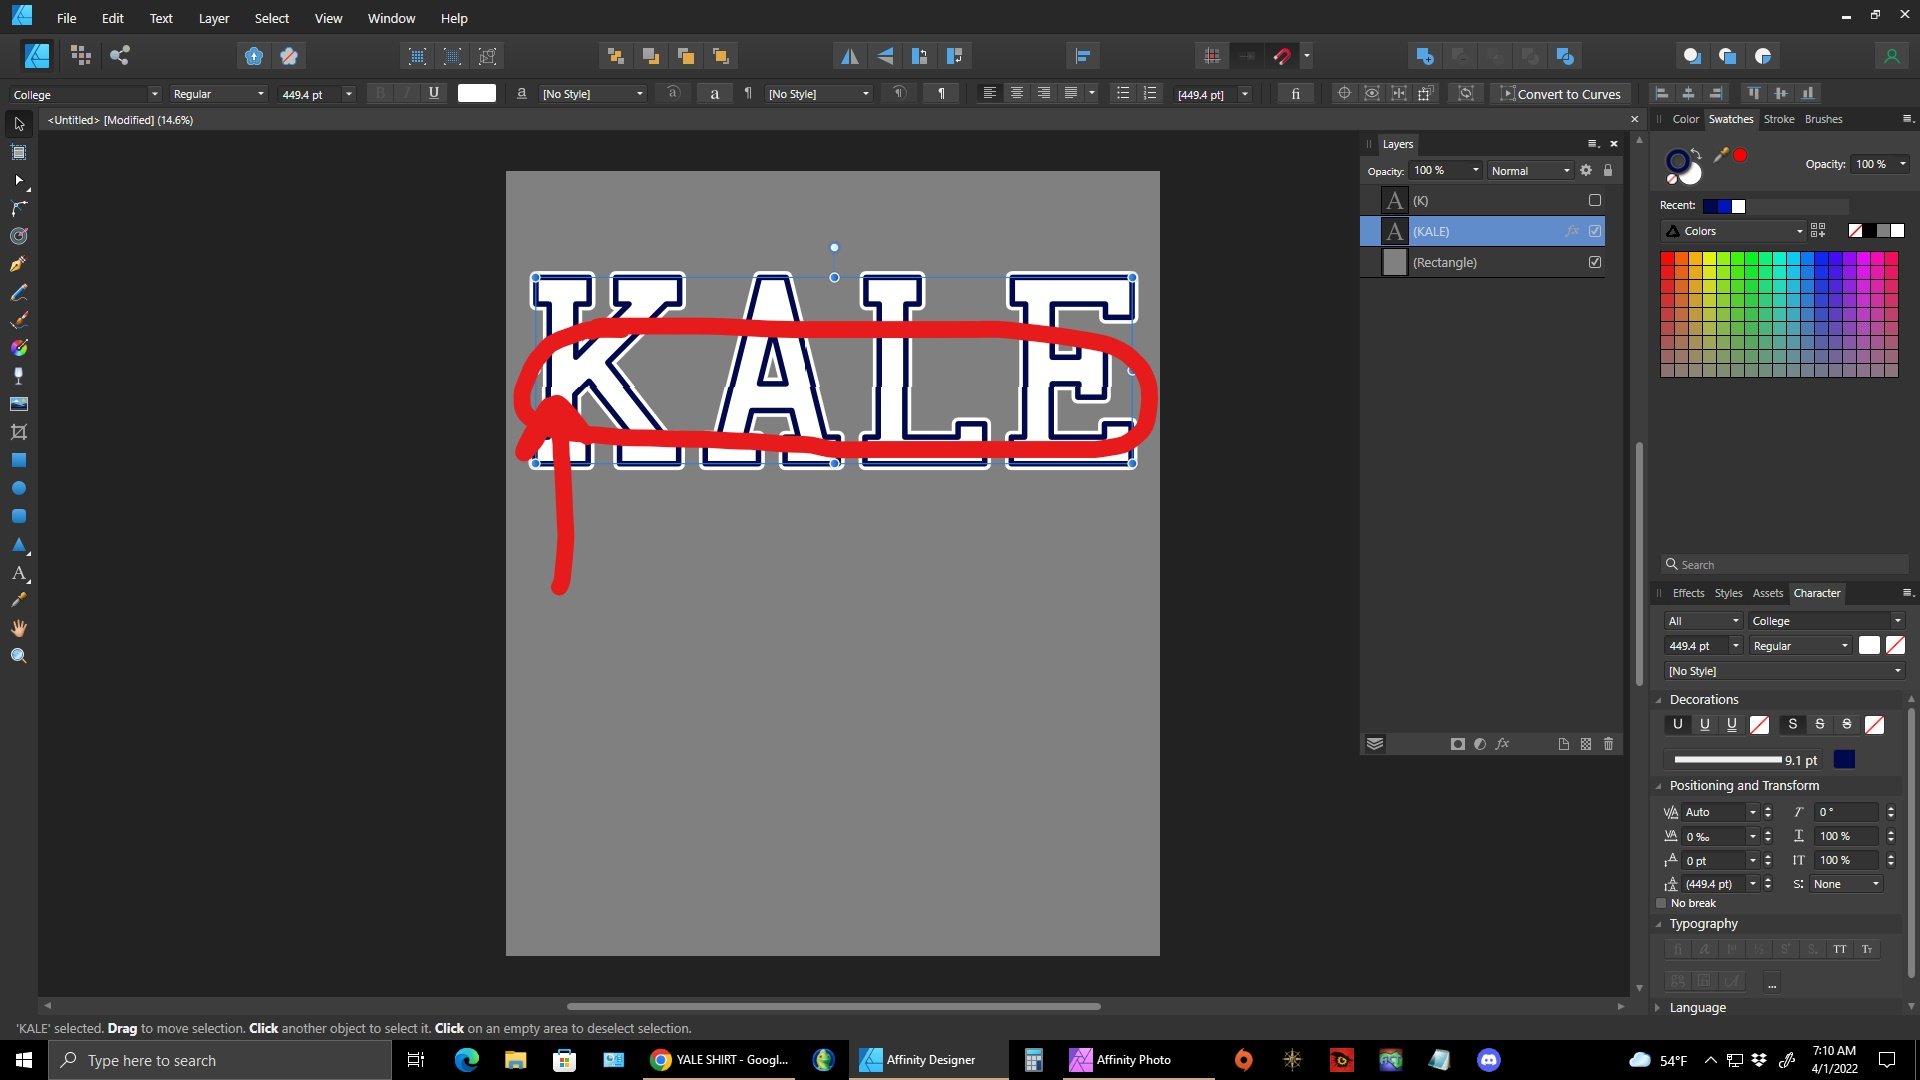
Task: Collapse the Decorations section
Action: (1659, 700)
